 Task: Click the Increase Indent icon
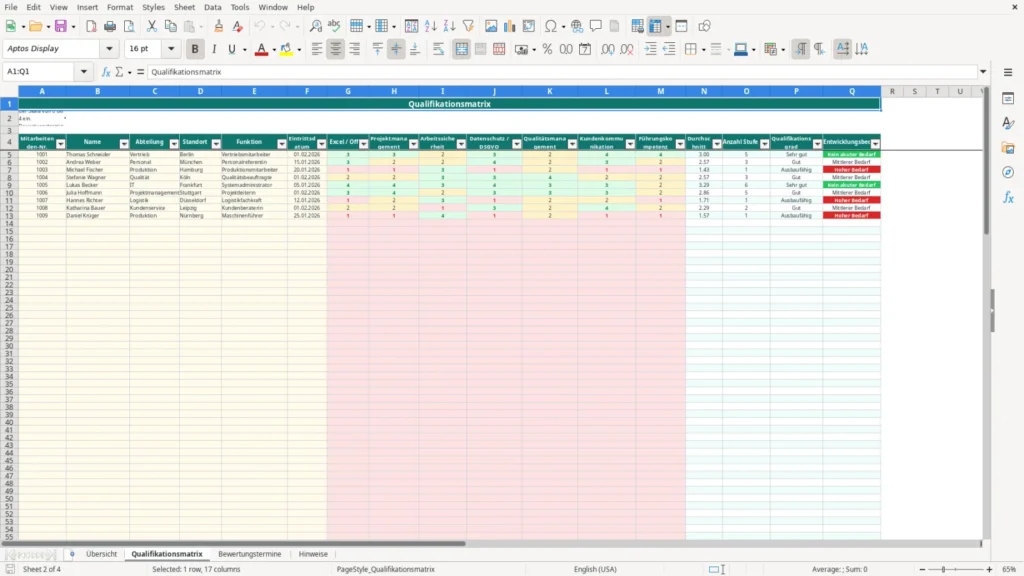tap(650, 49)
